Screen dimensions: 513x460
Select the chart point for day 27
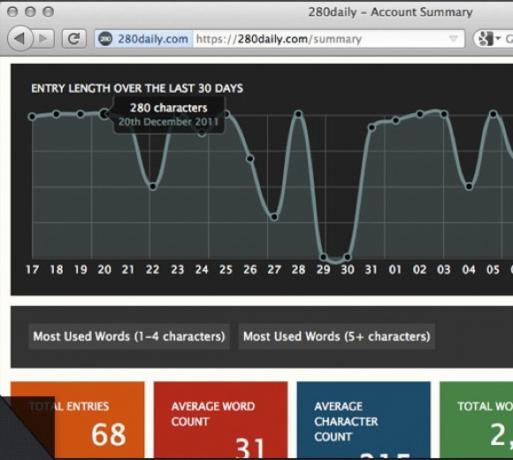(x=274, y=217)
